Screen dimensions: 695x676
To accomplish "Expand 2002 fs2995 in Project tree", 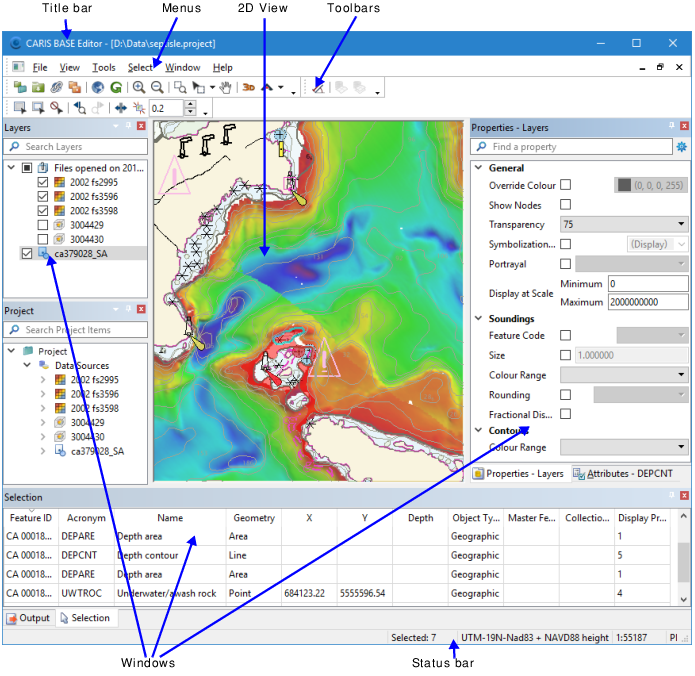I will (43, 380).
